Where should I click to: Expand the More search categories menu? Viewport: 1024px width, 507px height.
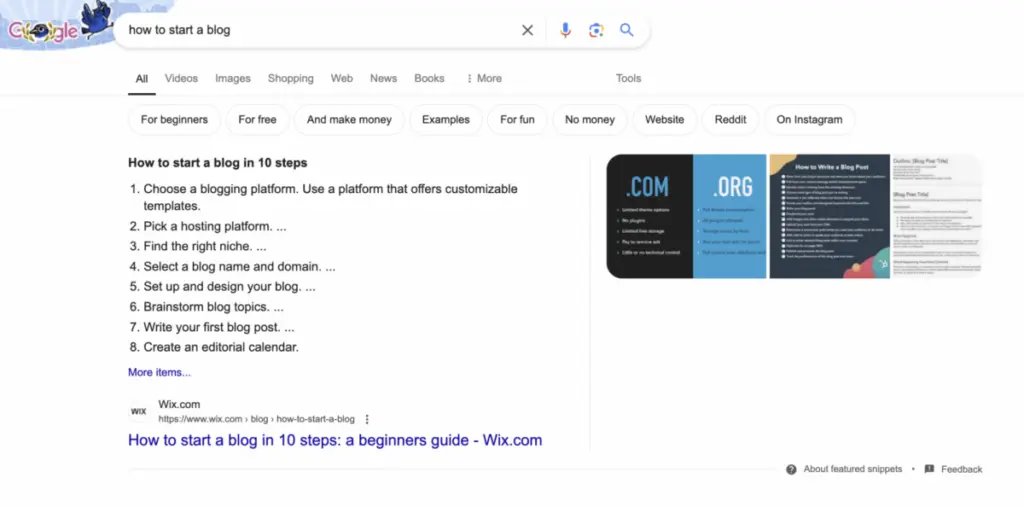pyautogui.click(x=484, y=78)
